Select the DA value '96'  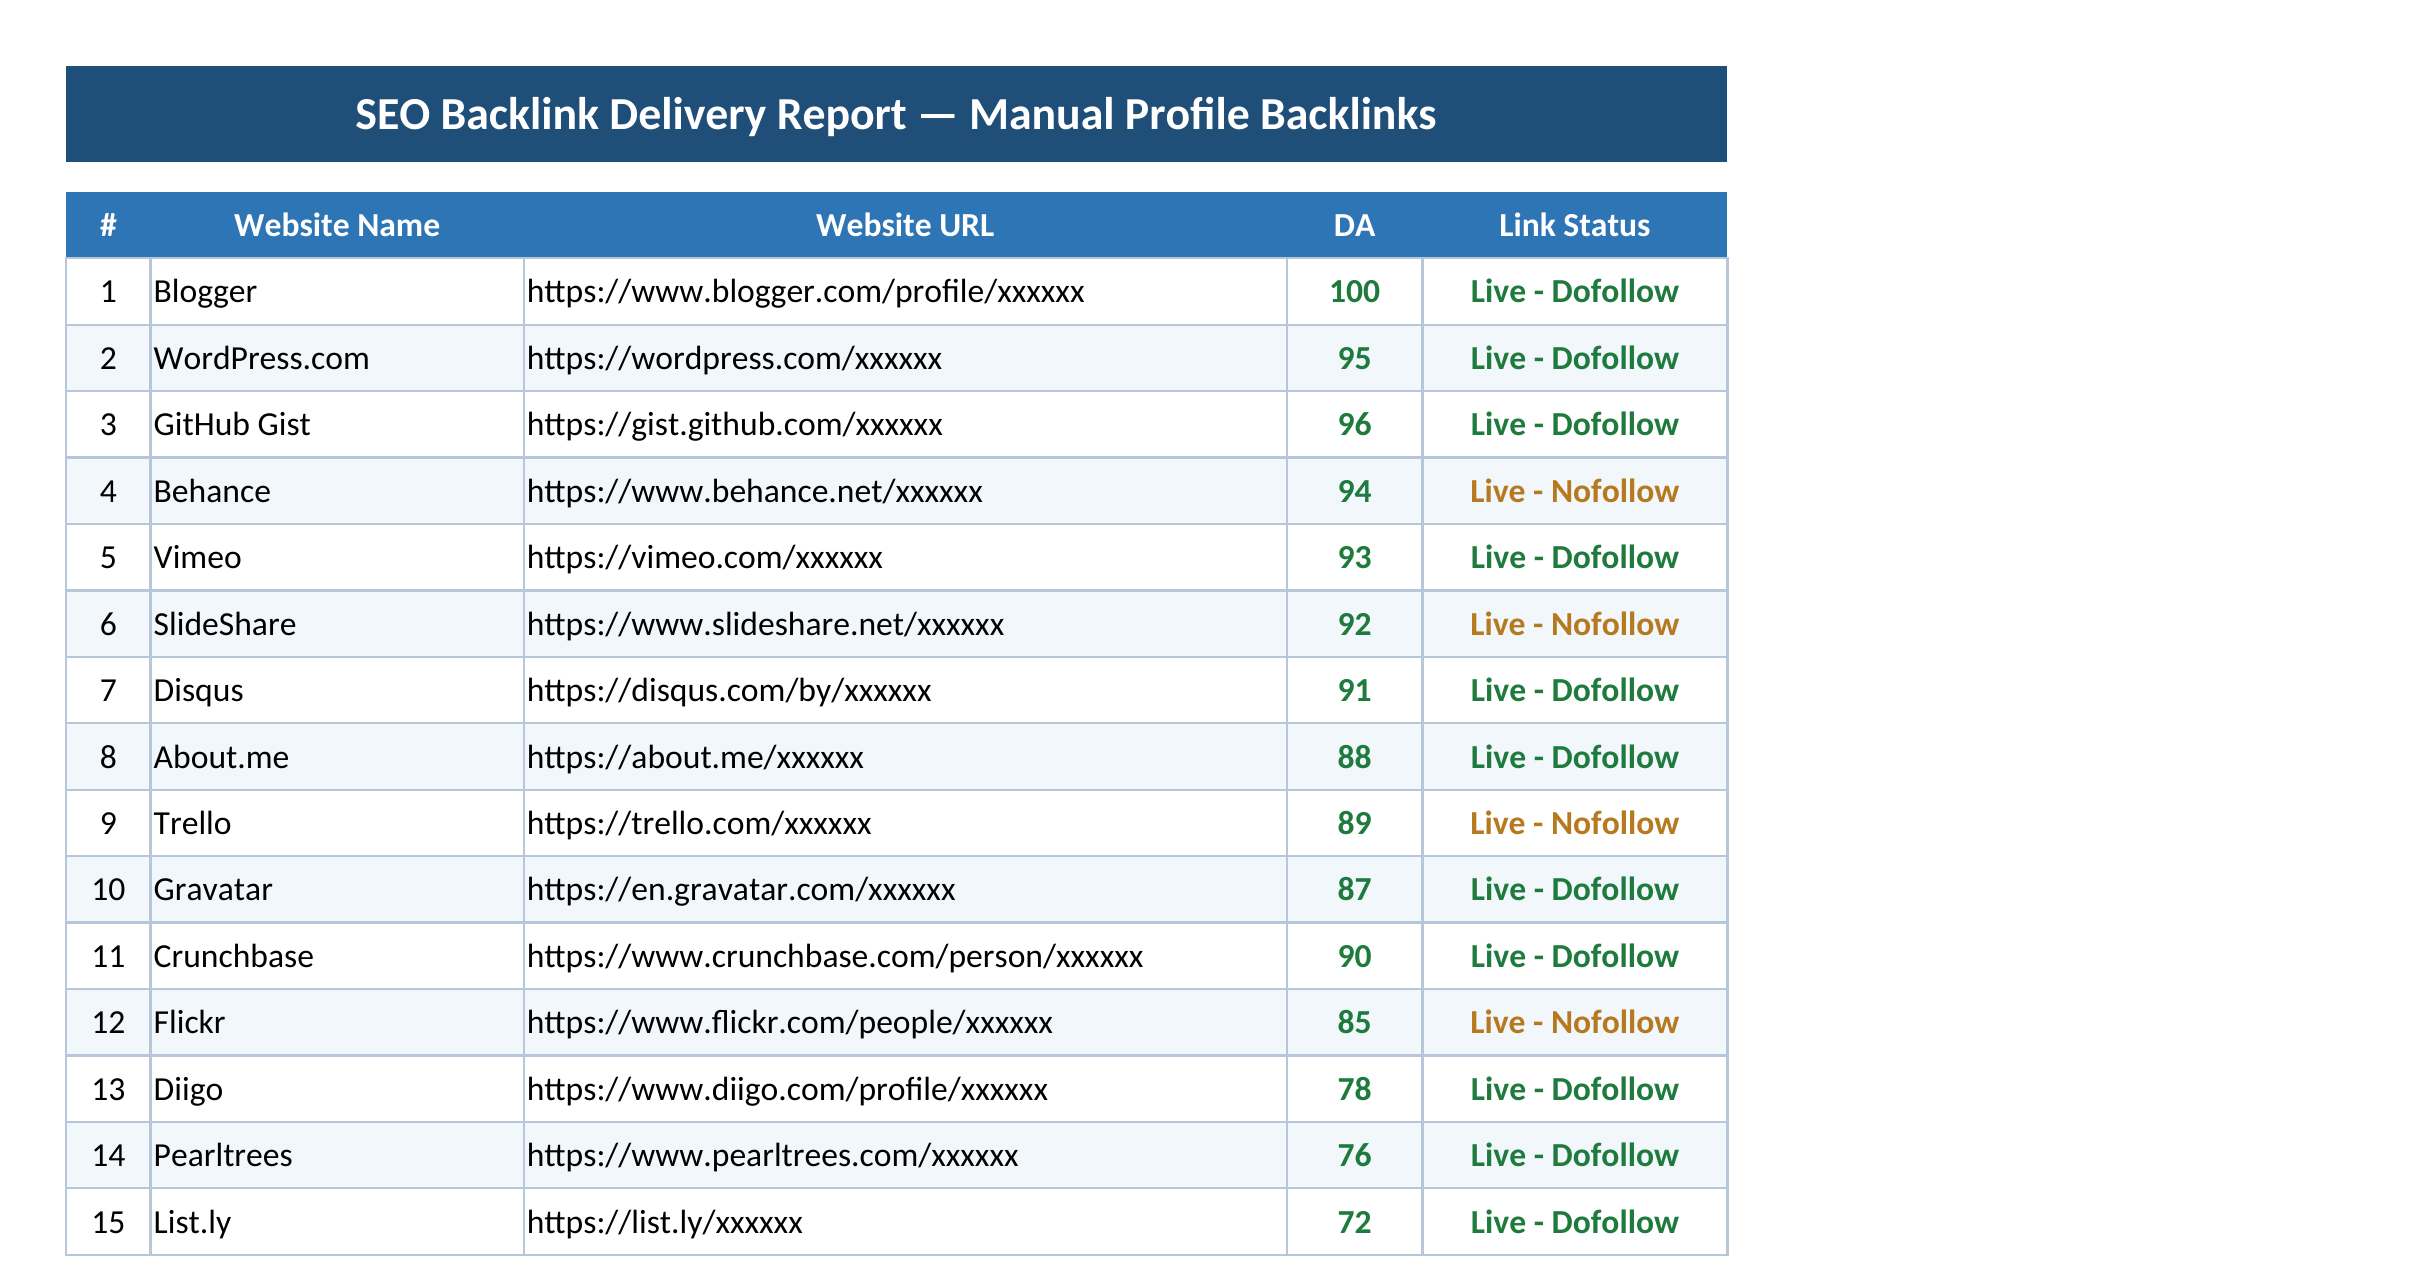[x=1354, y=424]
